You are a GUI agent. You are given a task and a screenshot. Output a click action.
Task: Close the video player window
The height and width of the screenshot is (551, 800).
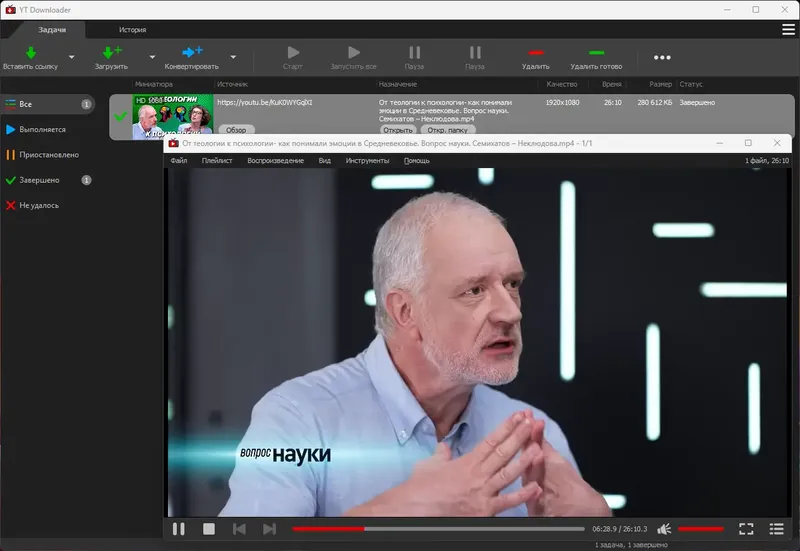point(777,143)
